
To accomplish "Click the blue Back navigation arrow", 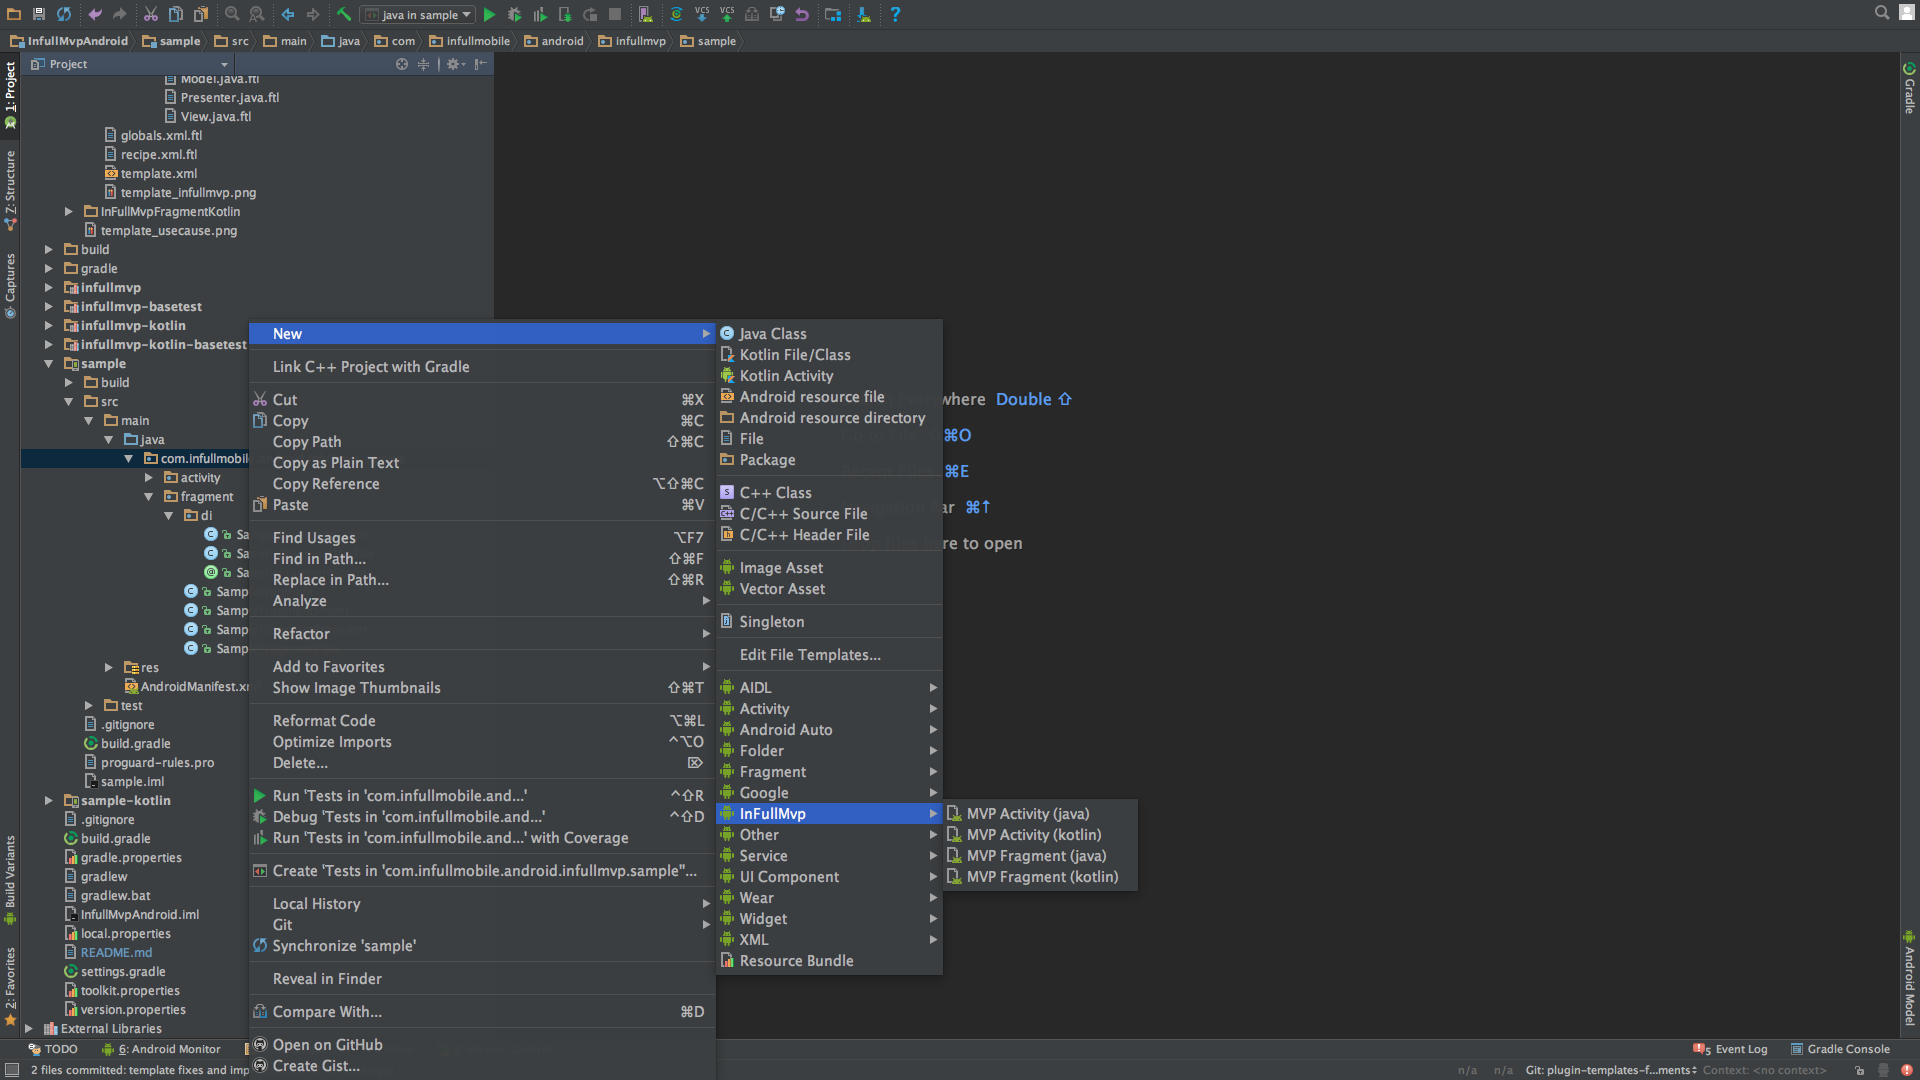I will tap(288, 14).
